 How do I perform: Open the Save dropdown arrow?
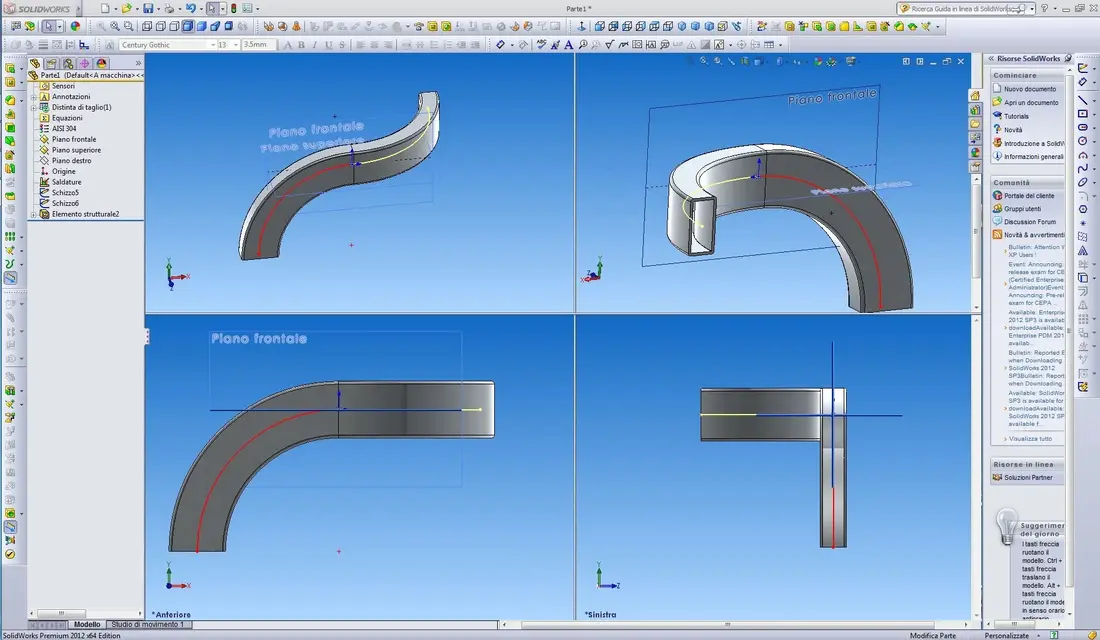(159, 8)
